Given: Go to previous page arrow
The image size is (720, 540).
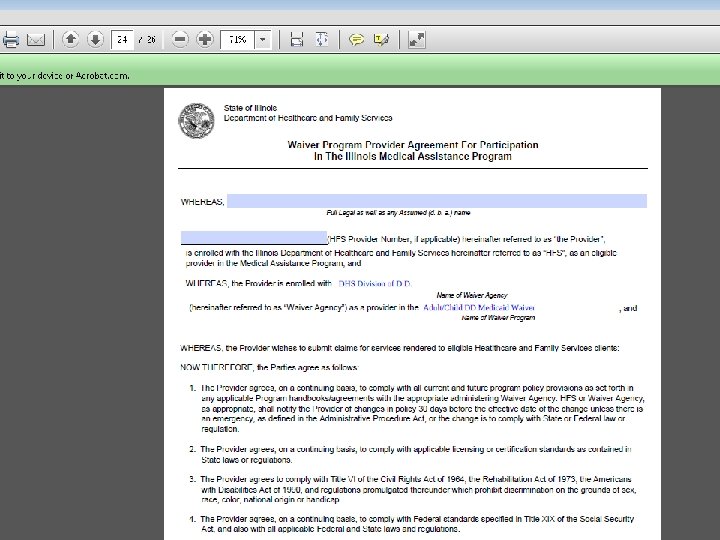Looking at the screenshot, I should click(x=70, y=39).
